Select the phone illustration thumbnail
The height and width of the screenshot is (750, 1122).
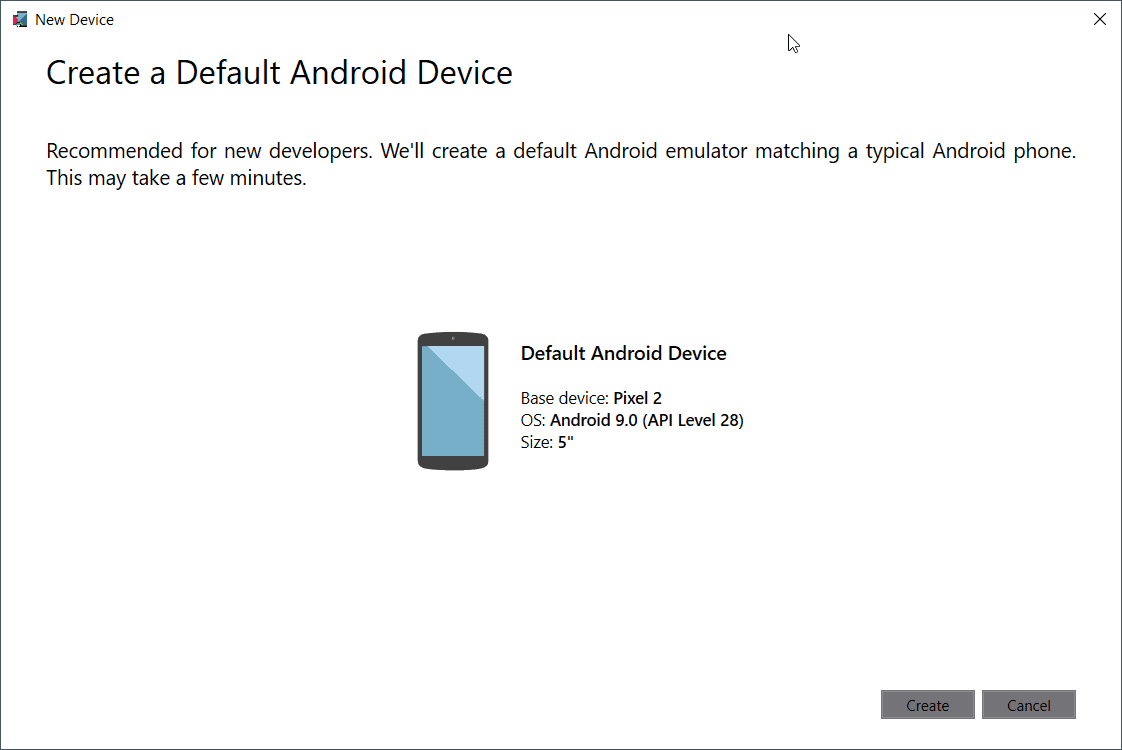tap(453, 401)
